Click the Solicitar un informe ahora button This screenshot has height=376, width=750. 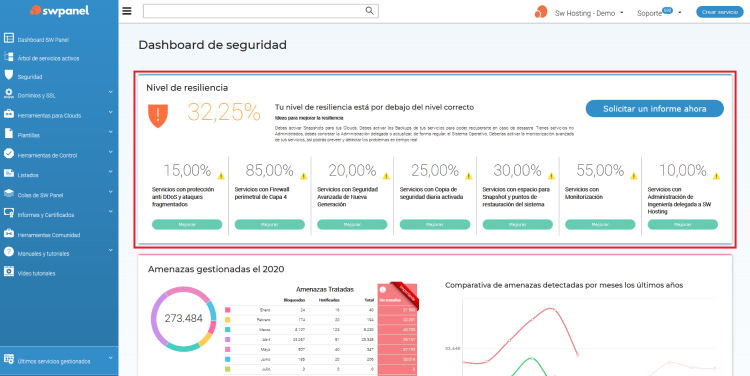tap(654, 109)
